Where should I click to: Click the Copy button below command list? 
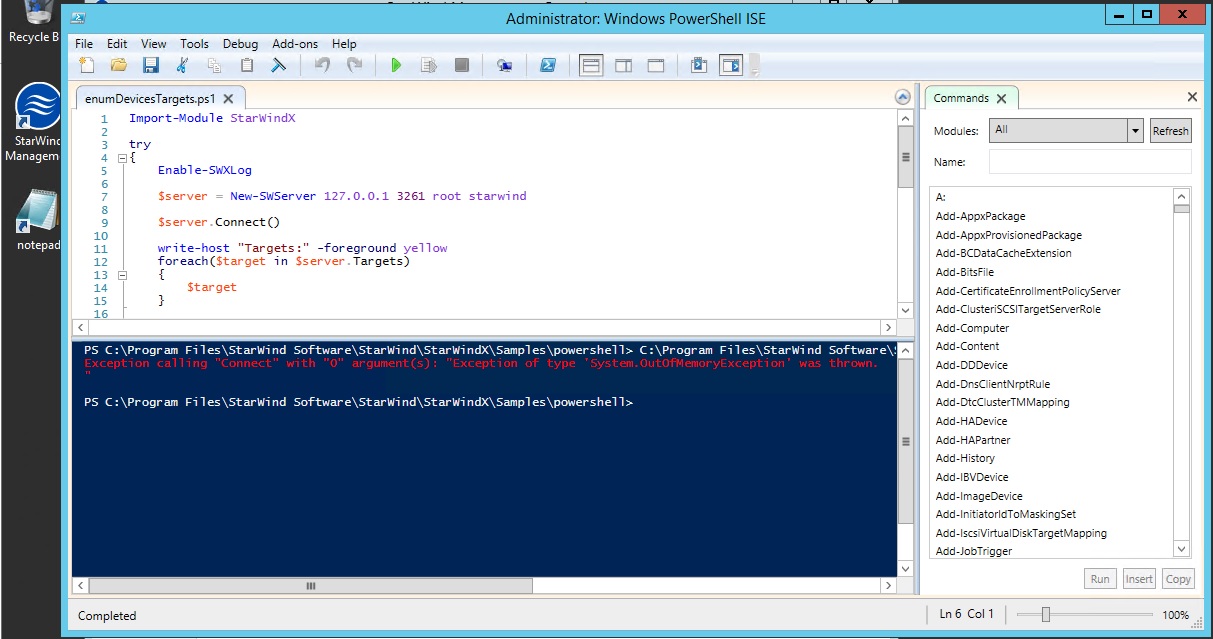1178,578
